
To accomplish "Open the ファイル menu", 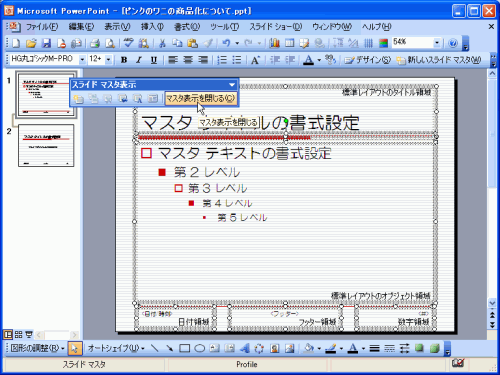I will 42,27.
